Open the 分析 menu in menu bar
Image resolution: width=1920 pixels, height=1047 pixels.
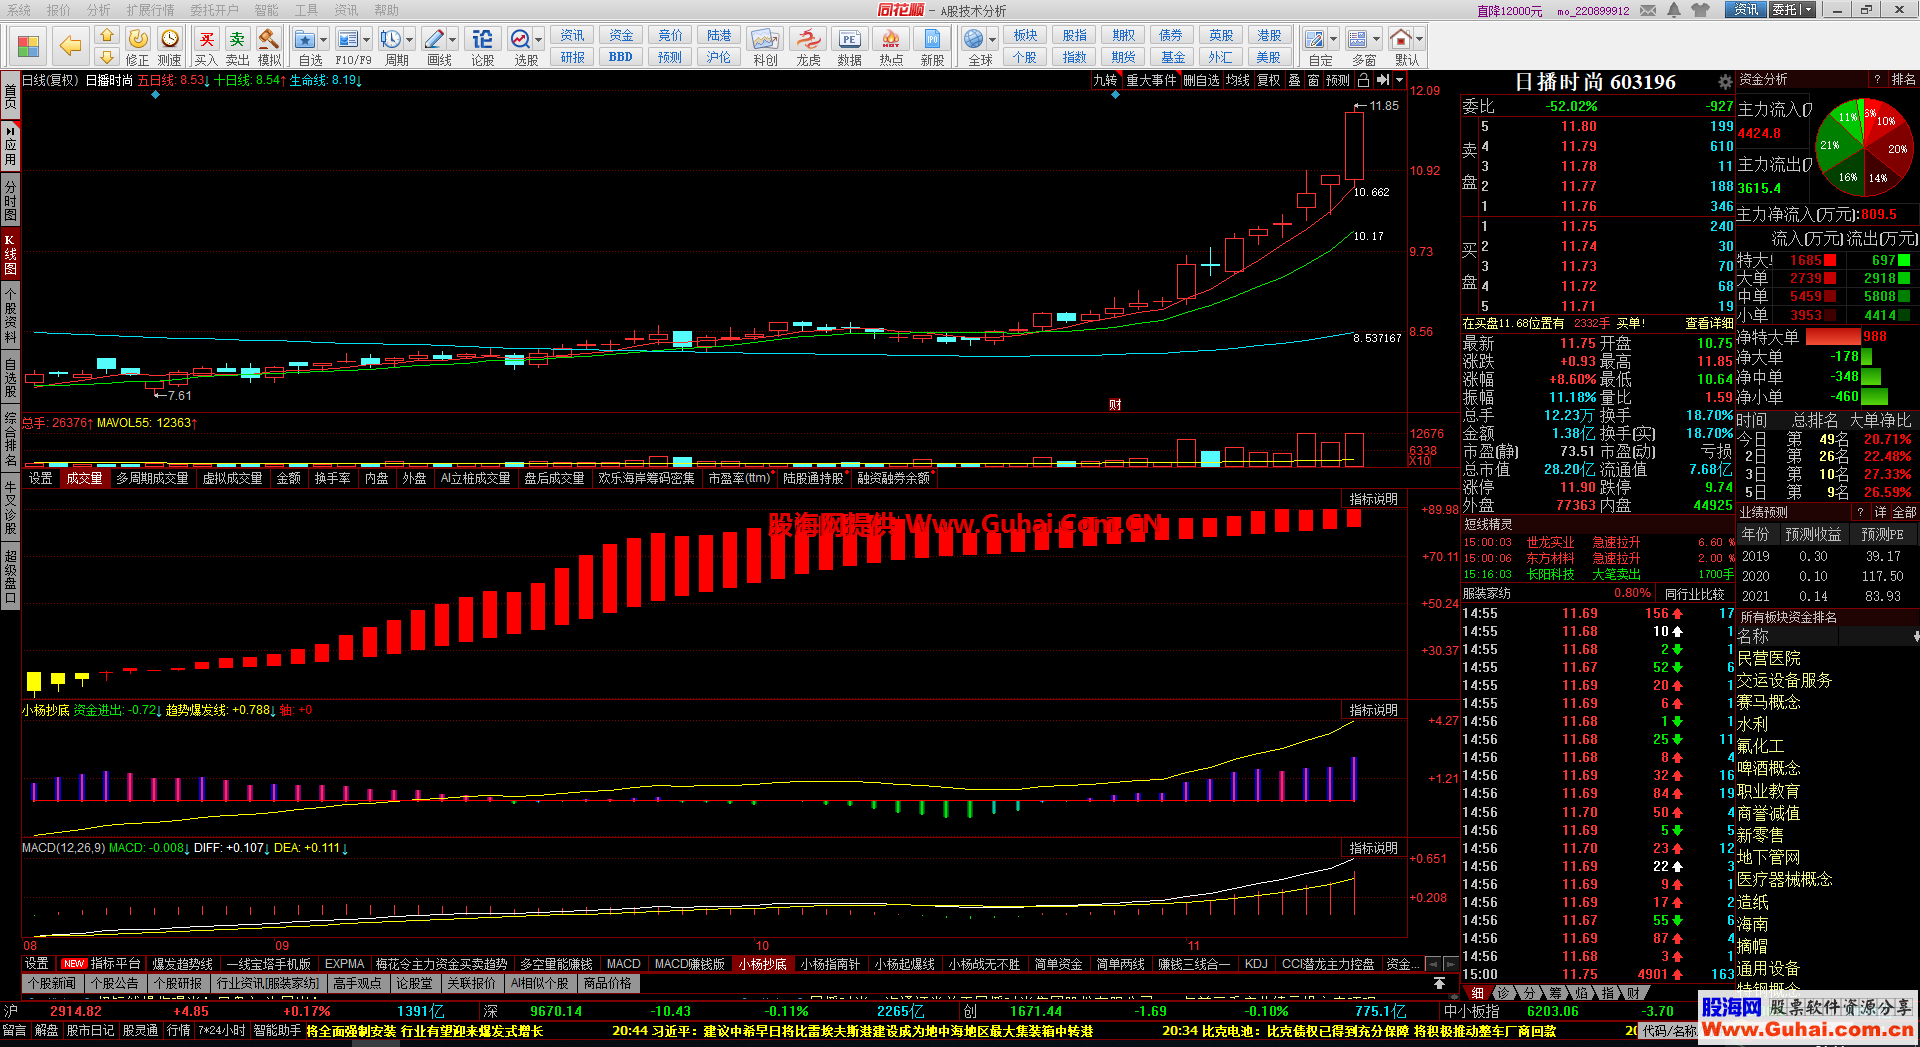pos(99,10)
